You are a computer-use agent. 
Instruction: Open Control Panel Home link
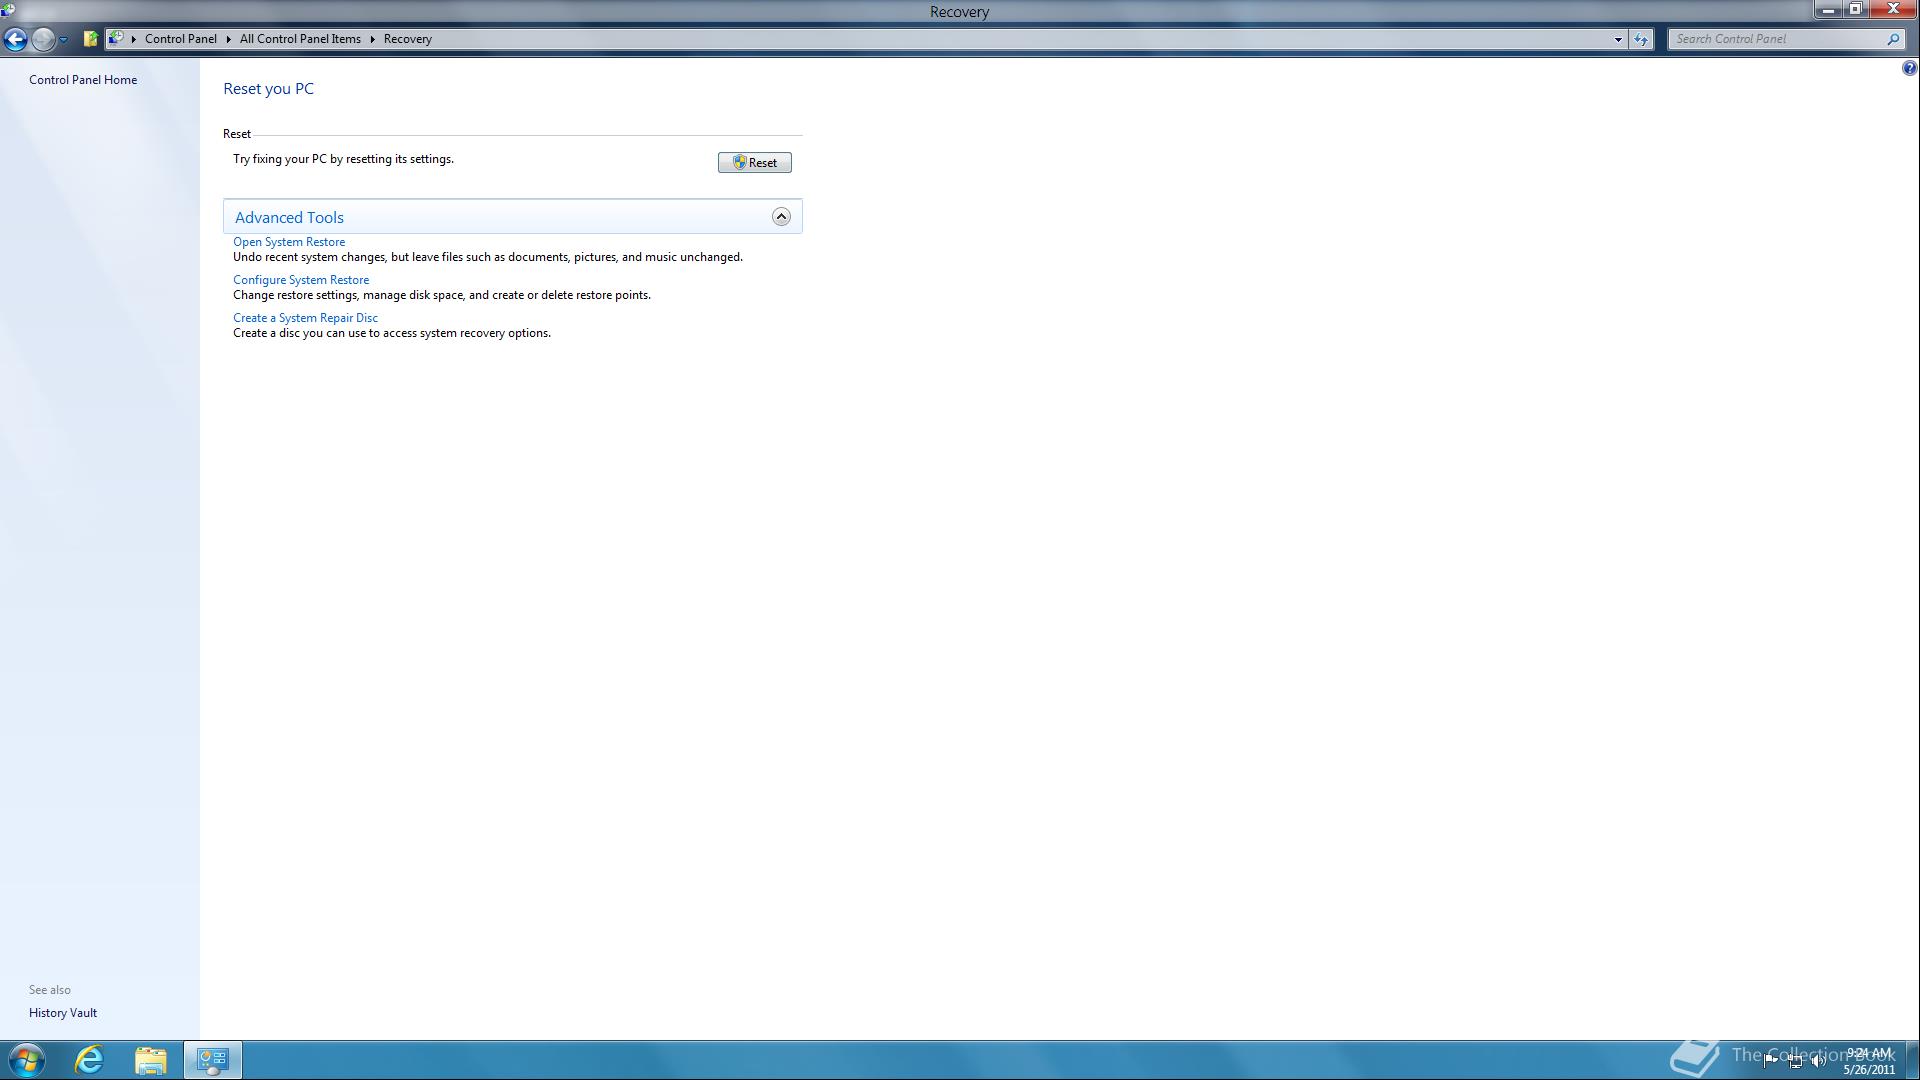(x=83, y=80)
